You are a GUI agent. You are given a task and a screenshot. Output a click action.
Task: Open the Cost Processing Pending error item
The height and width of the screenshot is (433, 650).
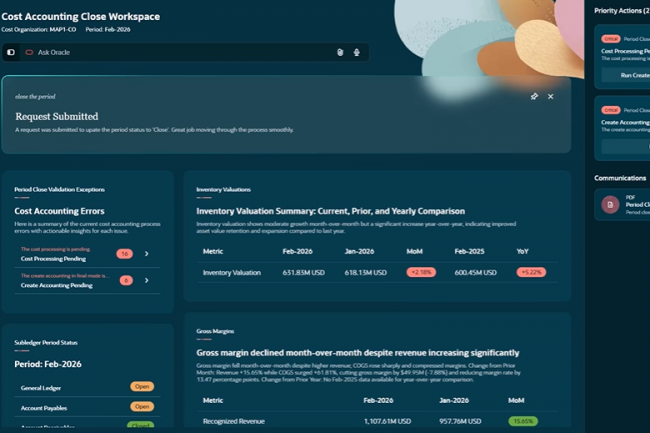click(x=87, y=254)
